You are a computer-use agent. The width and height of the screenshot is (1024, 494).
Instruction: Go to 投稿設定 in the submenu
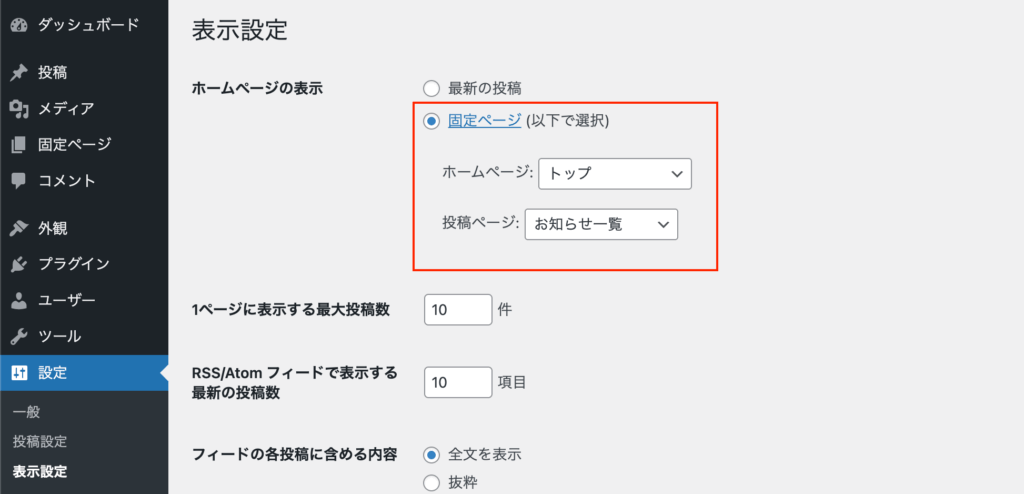coord(40,441)
